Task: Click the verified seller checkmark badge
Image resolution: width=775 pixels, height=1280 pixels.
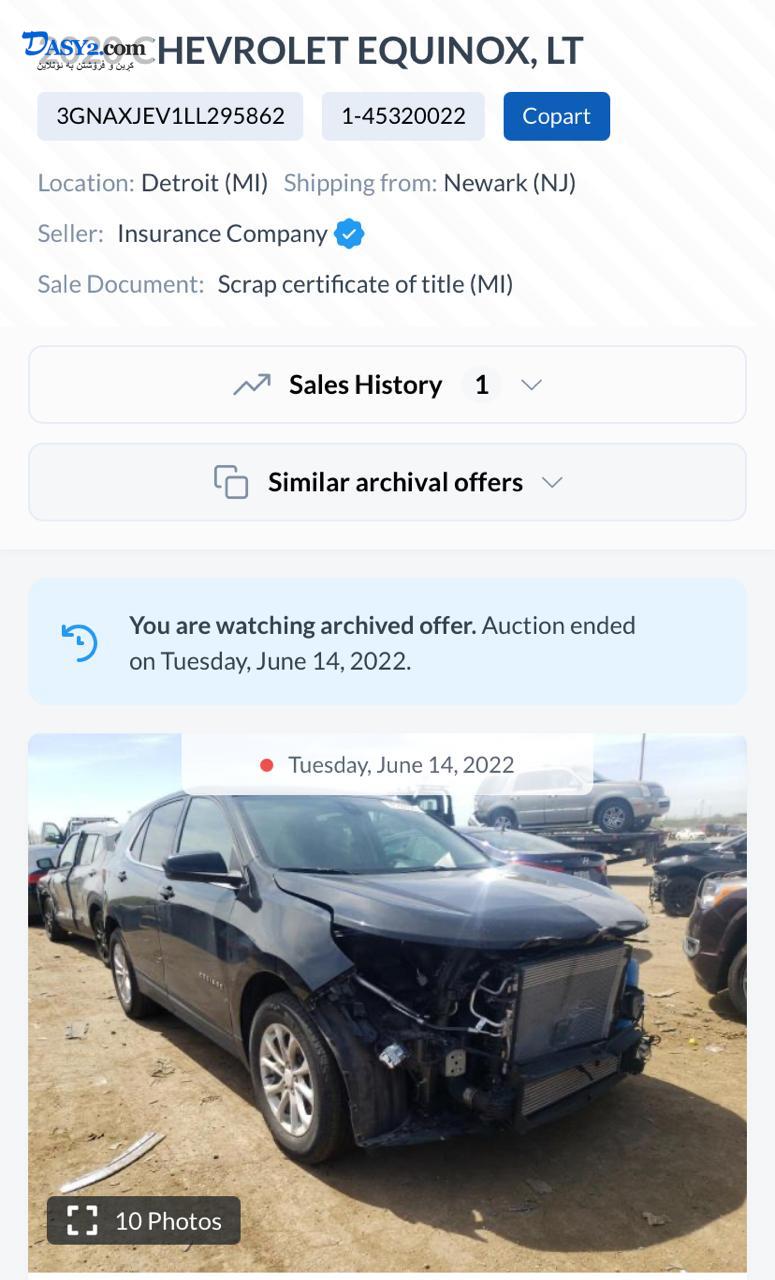Action: (x=349, y=234)
